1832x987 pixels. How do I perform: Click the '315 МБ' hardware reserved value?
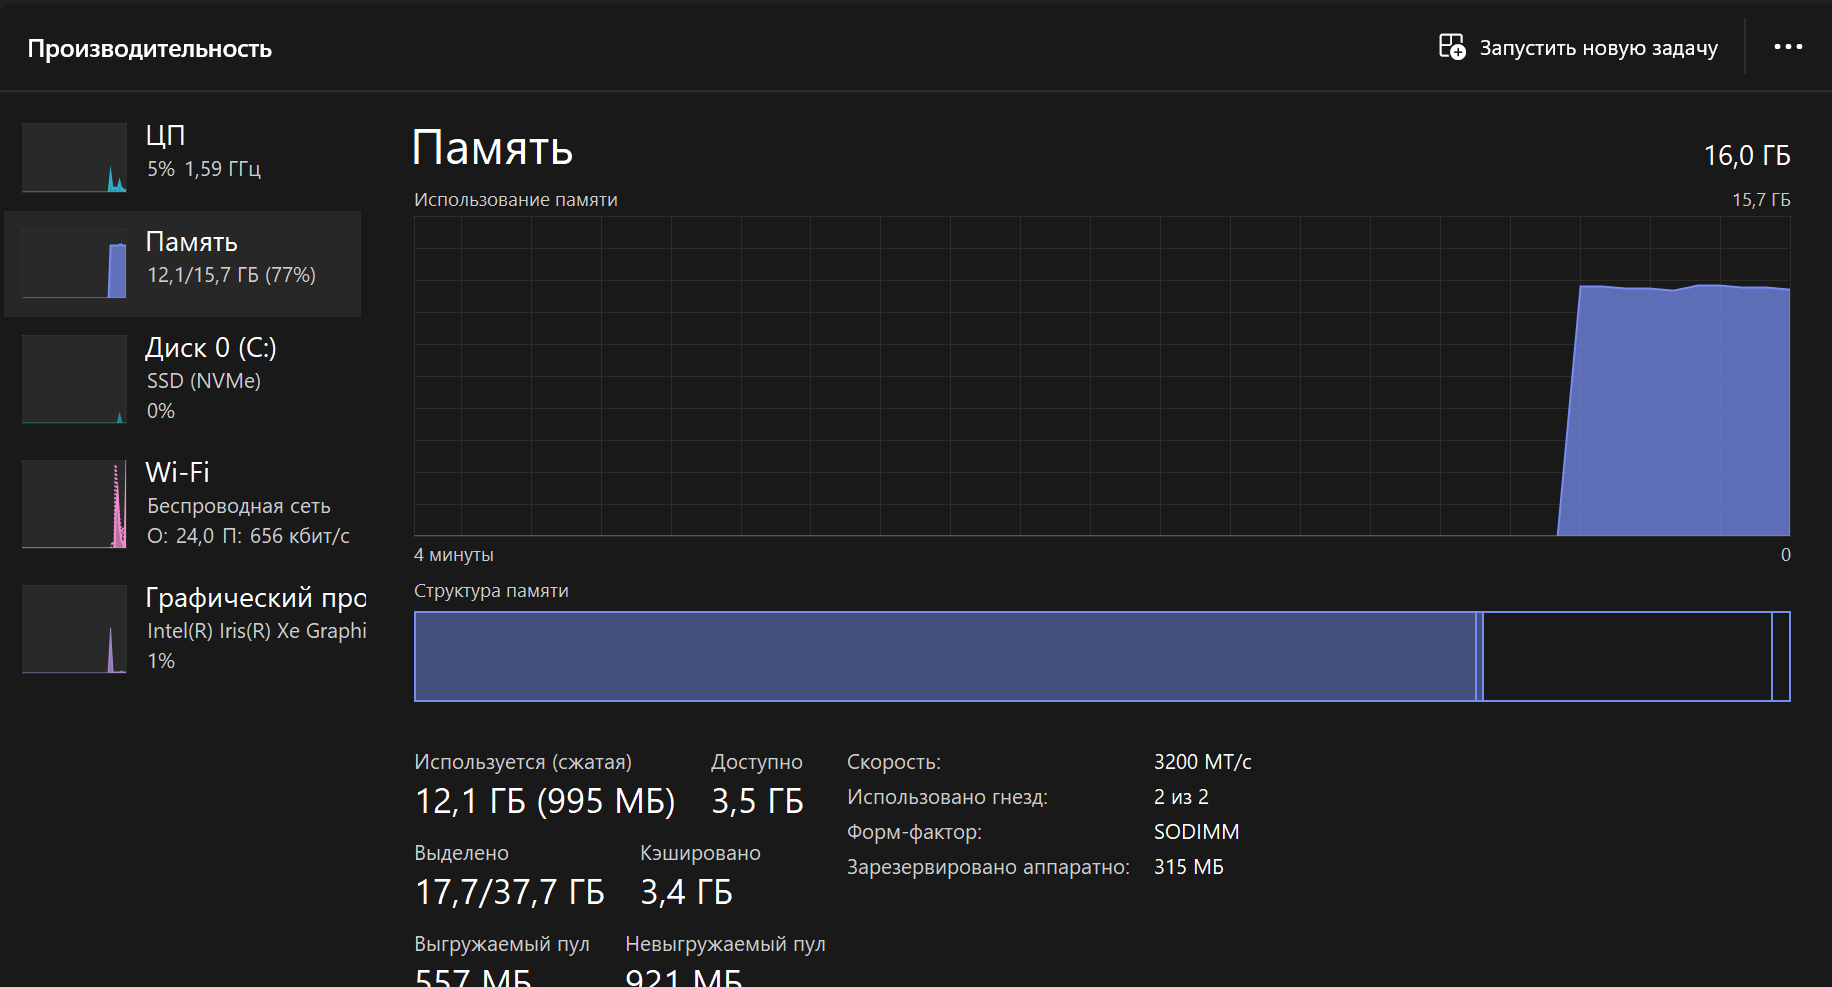[x=1188, y=867]
